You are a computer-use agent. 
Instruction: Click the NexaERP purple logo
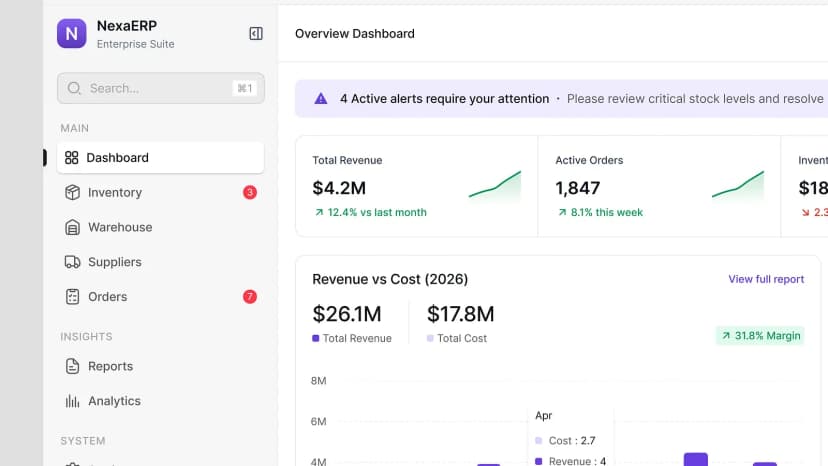72,34
